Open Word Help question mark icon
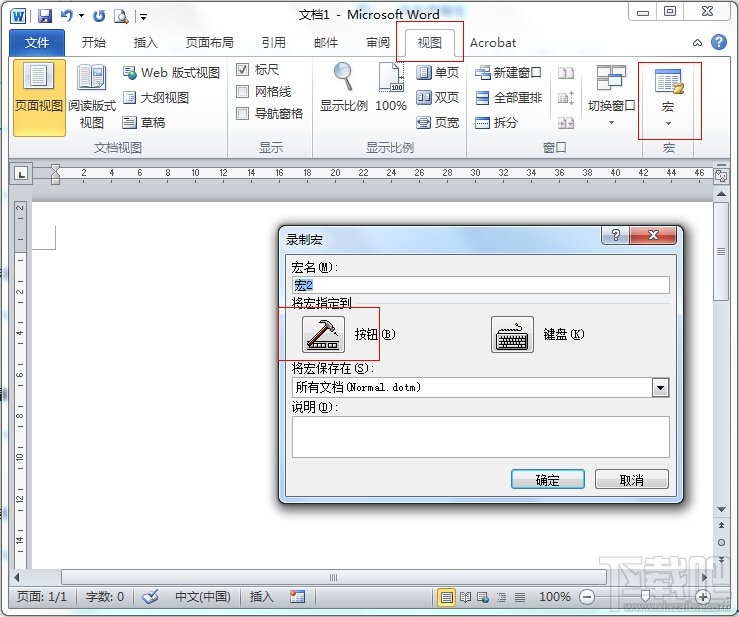This screenshot has width=739, height=617. coord(719,42)
